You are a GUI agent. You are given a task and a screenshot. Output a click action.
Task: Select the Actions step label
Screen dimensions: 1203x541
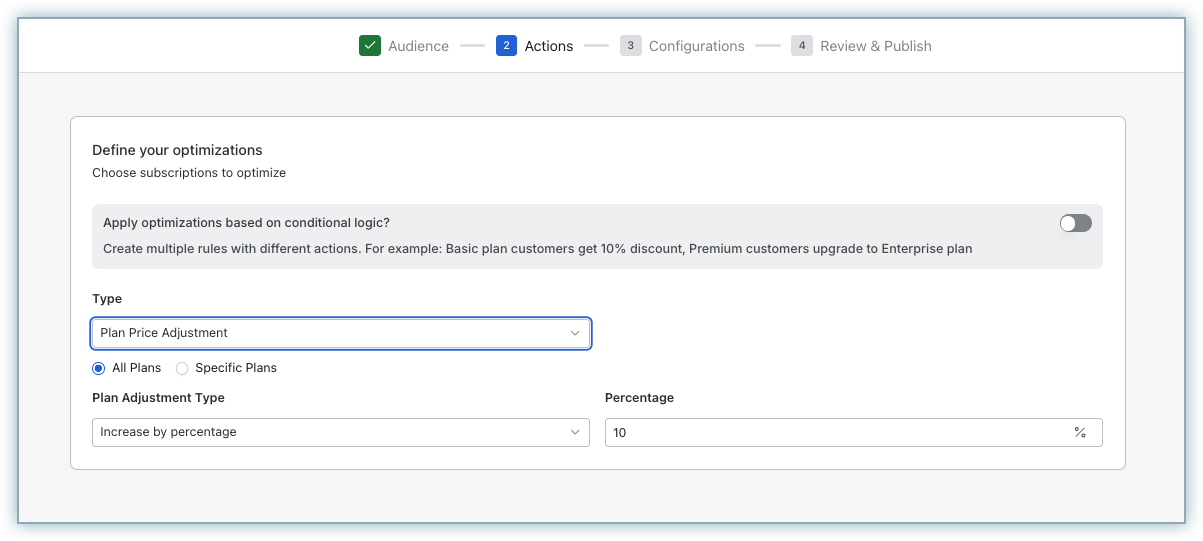pyautogui.click(x=549, y=46)
